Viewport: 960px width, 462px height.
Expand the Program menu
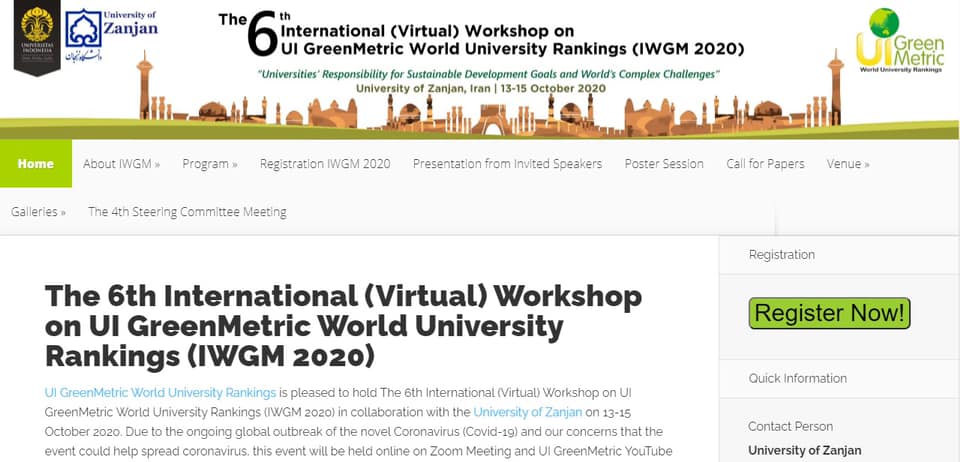[x=210, y=163]
